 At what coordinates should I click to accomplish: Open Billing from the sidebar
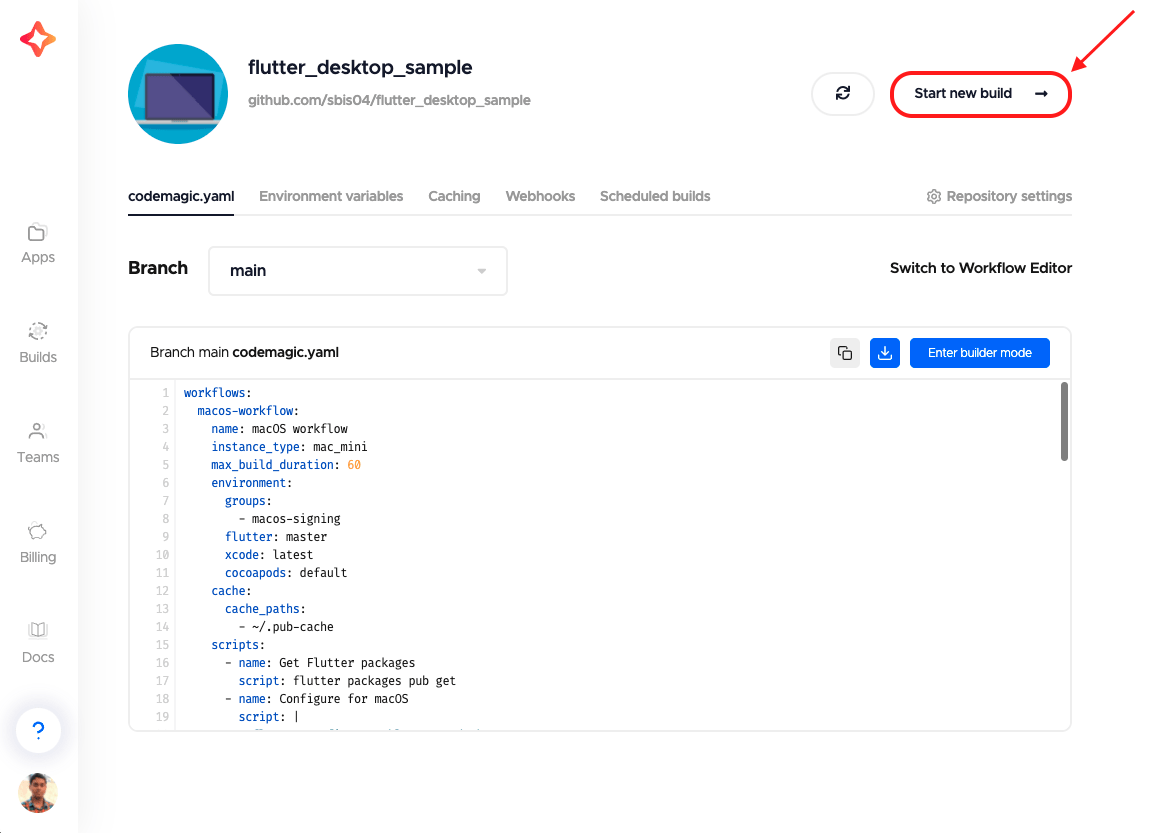pos(37,543)
